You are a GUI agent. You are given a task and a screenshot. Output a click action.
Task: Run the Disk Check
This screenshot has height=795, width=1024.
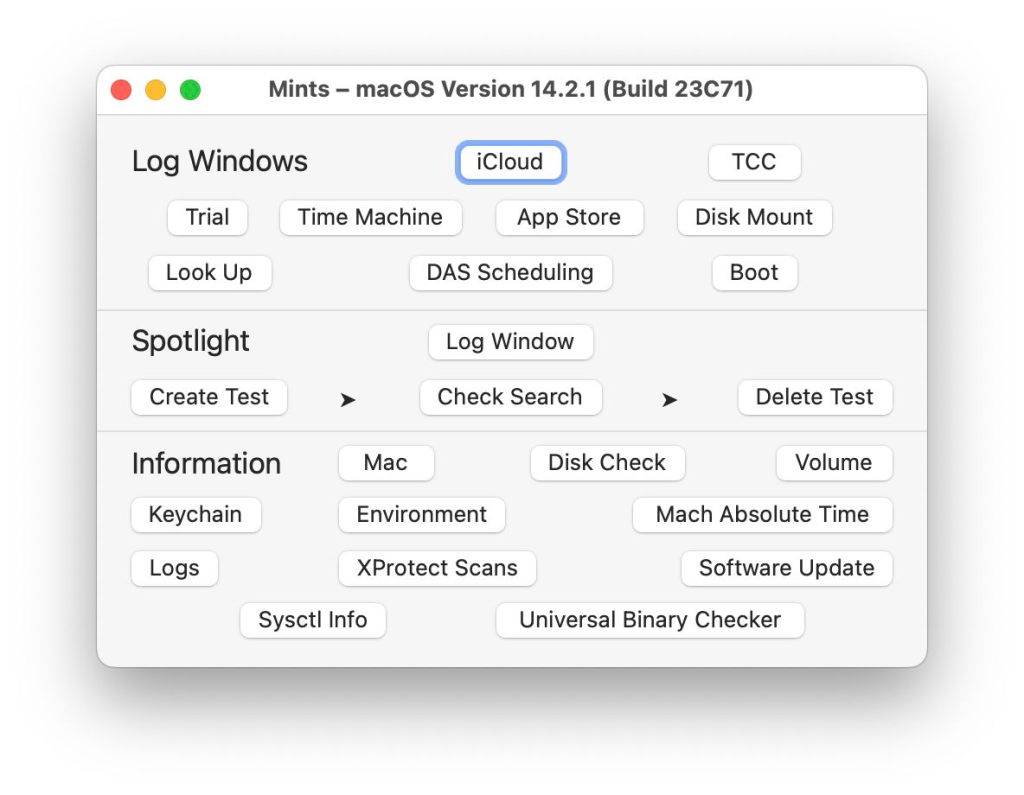tap(607, 463)
